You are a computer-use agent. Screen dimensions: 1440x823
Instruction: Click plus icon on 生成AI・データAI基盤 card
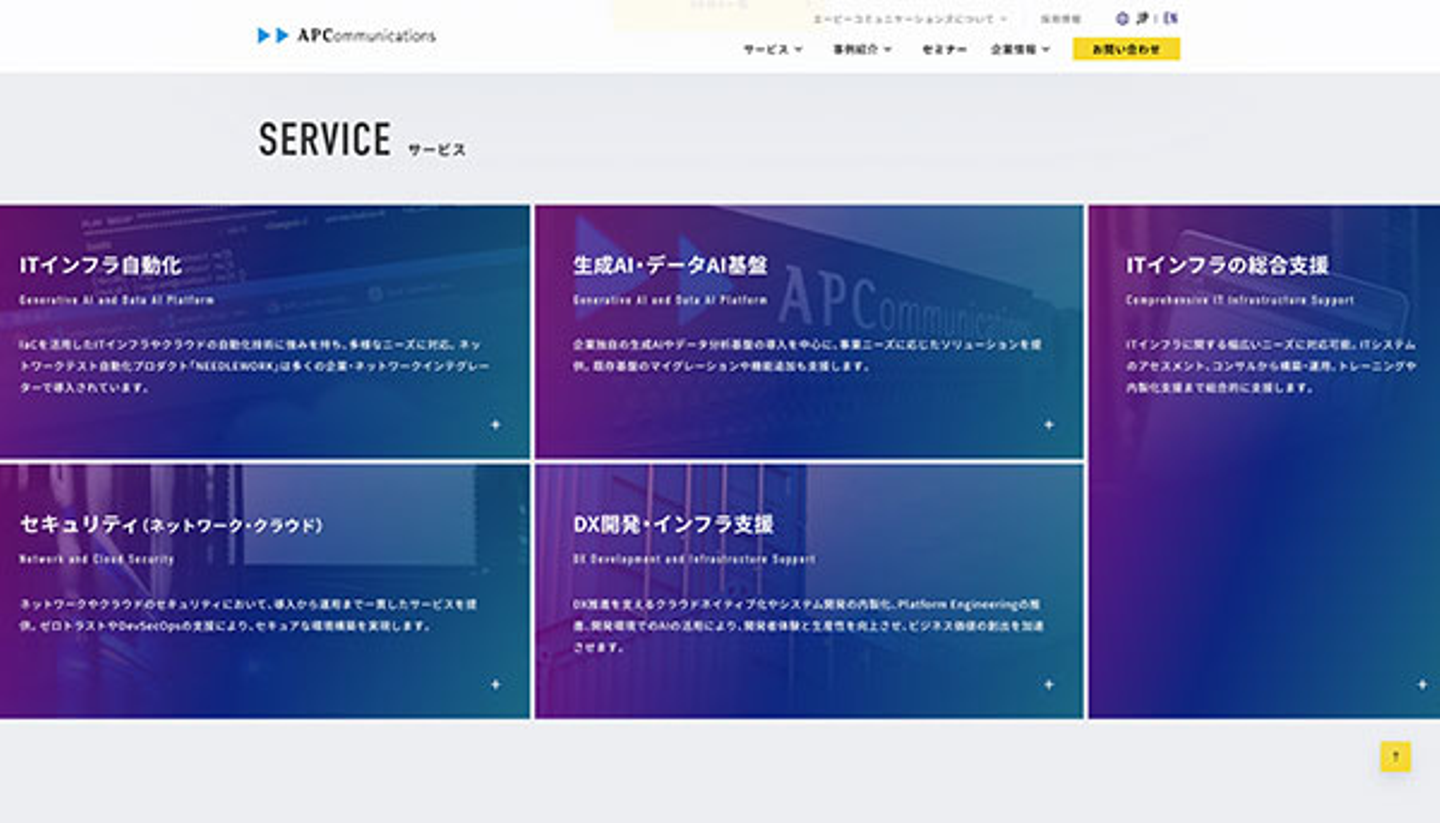pos(1049,425)
